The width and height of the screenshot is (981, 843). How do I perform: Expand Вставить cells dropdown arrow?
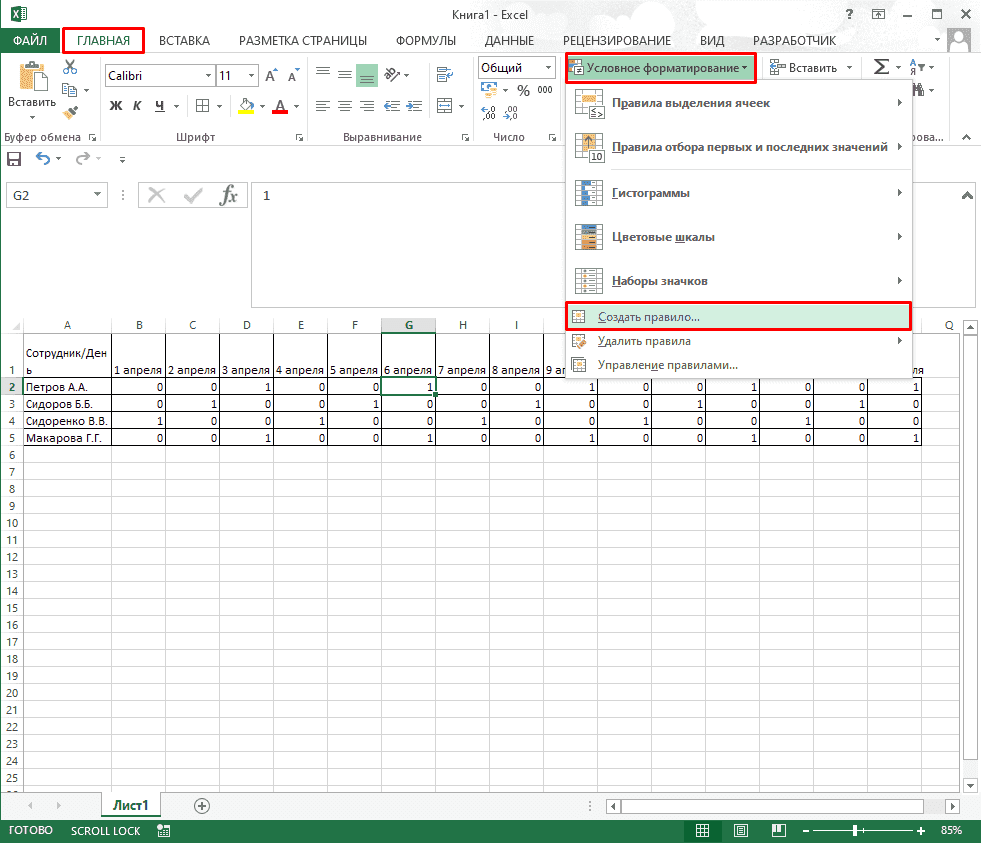(x=849, y=68)
